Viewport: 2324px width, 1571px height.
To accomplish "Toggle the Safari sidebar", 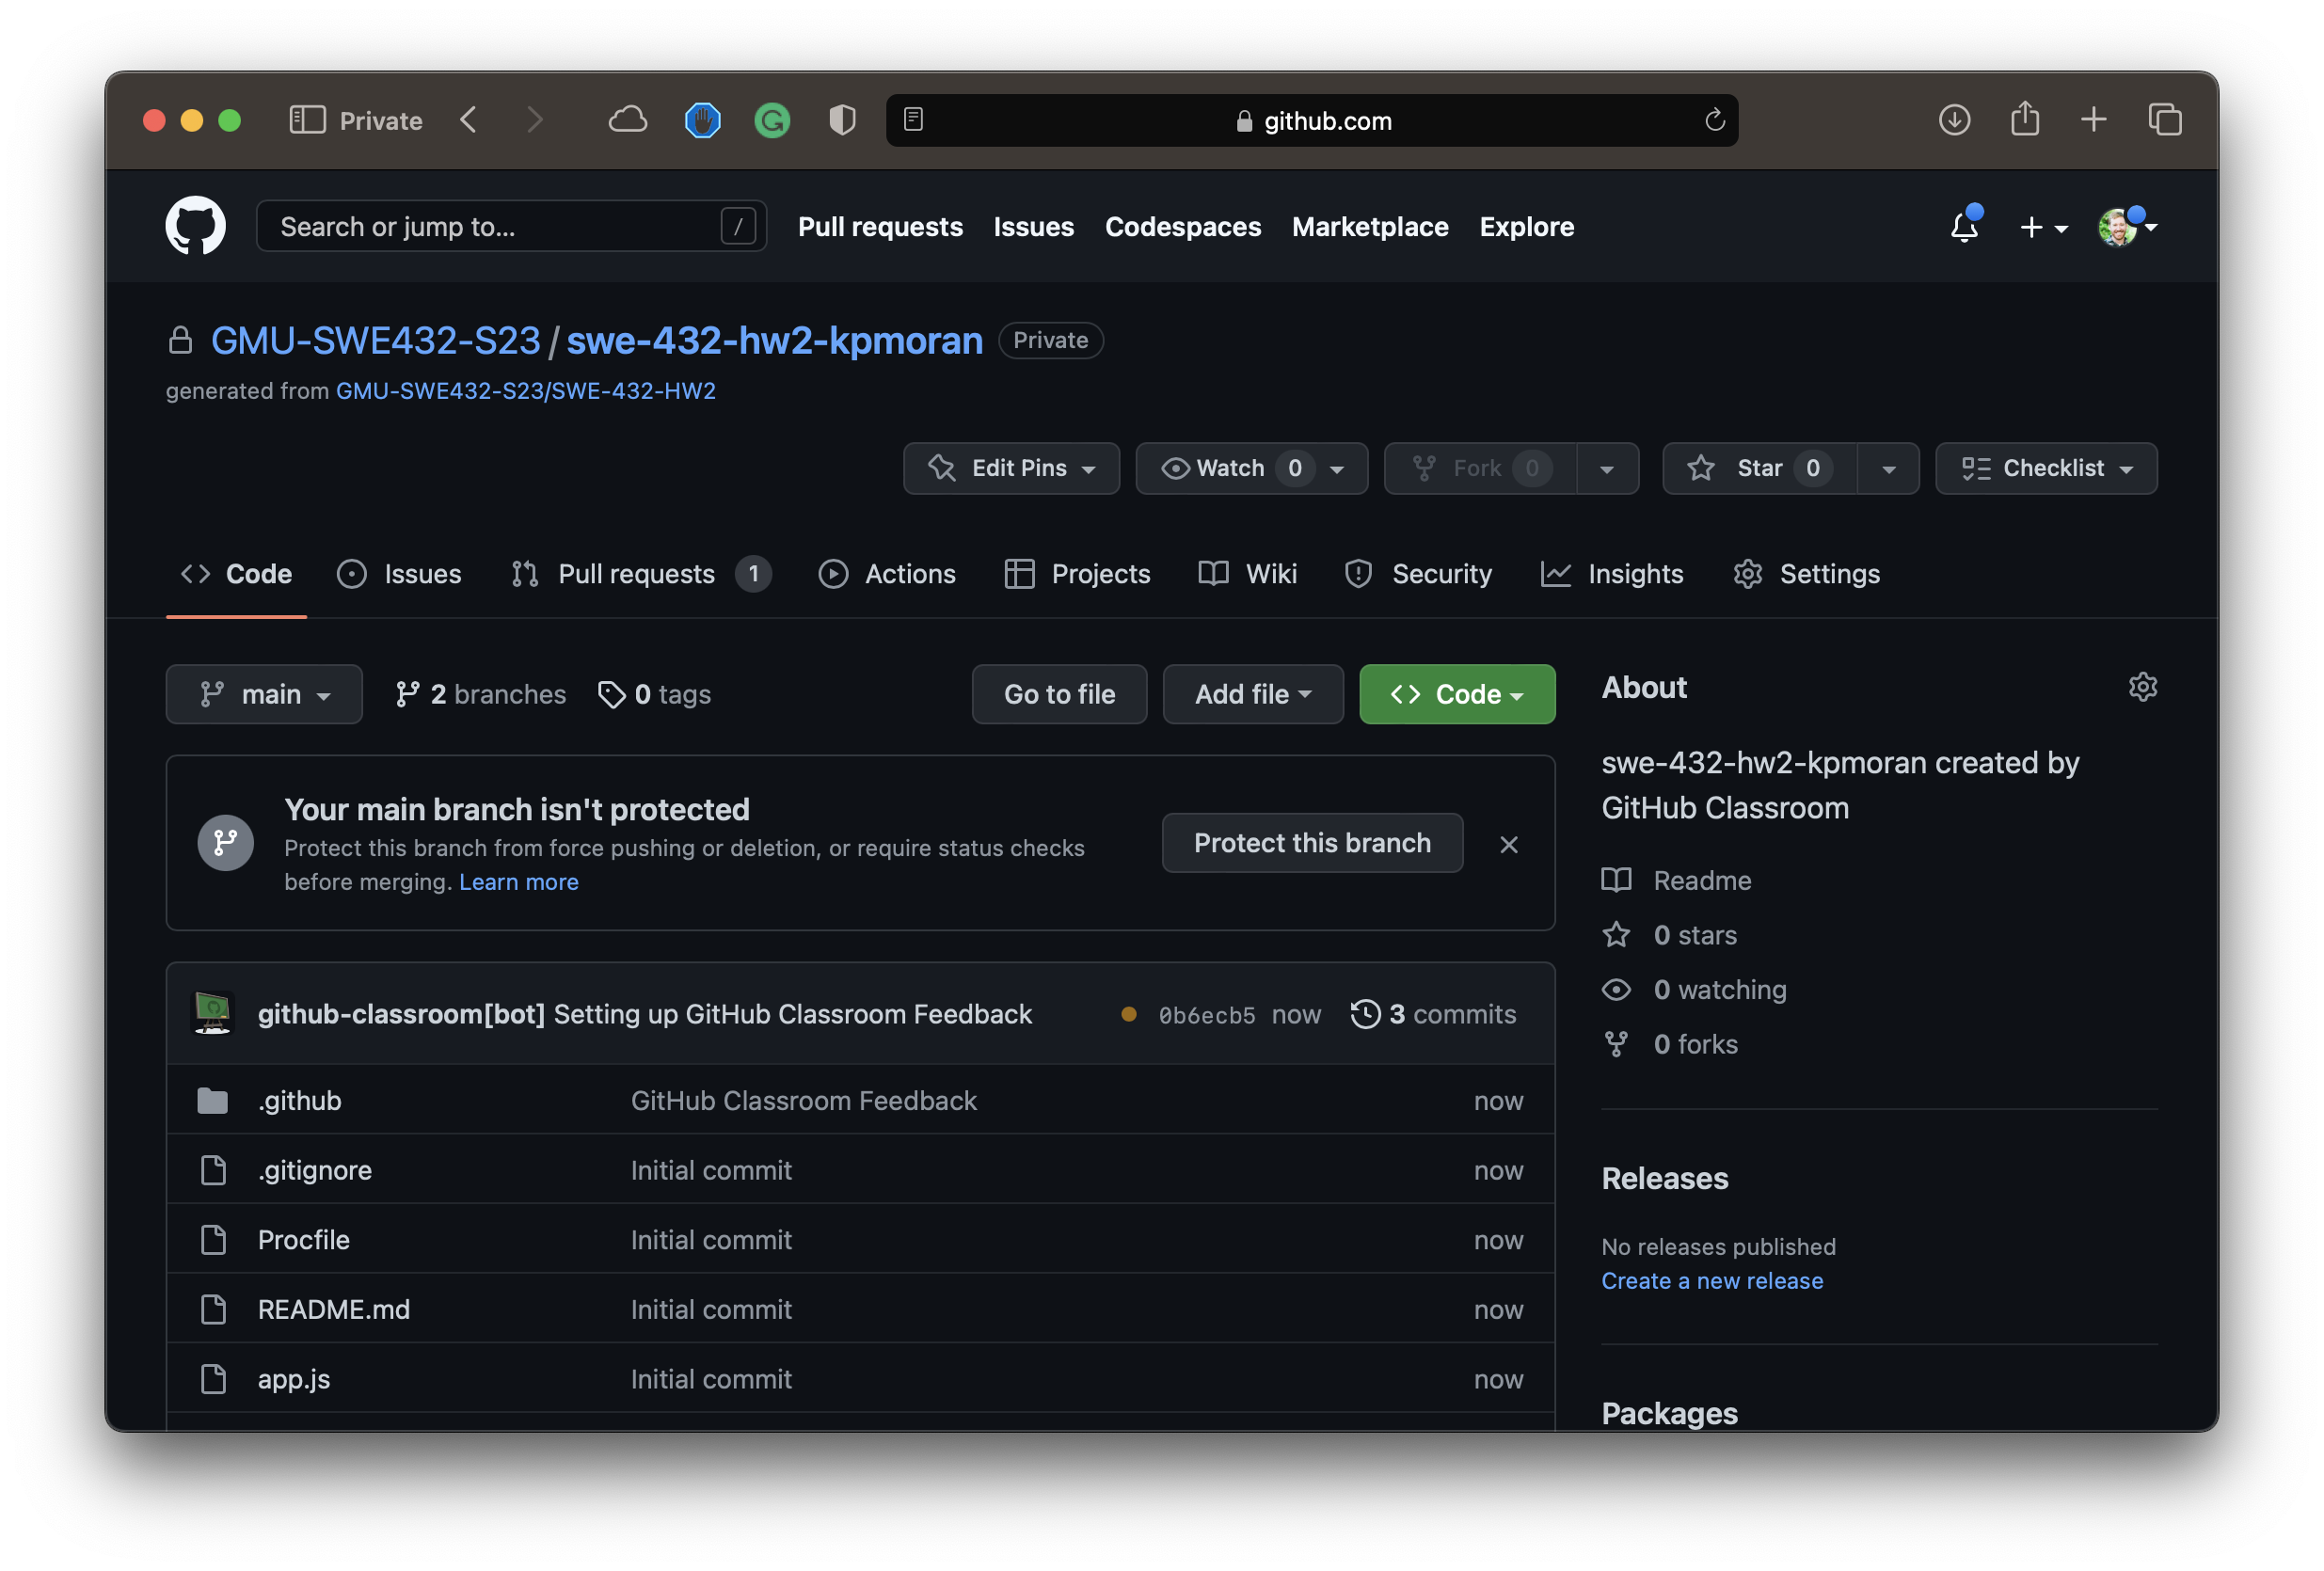I will click(x=307, y=120).
